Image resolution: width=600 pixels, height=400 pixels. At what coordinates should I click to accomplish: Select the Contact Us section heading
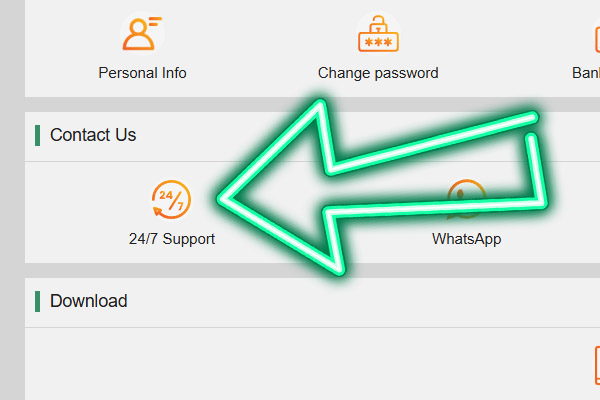[93, 135]
